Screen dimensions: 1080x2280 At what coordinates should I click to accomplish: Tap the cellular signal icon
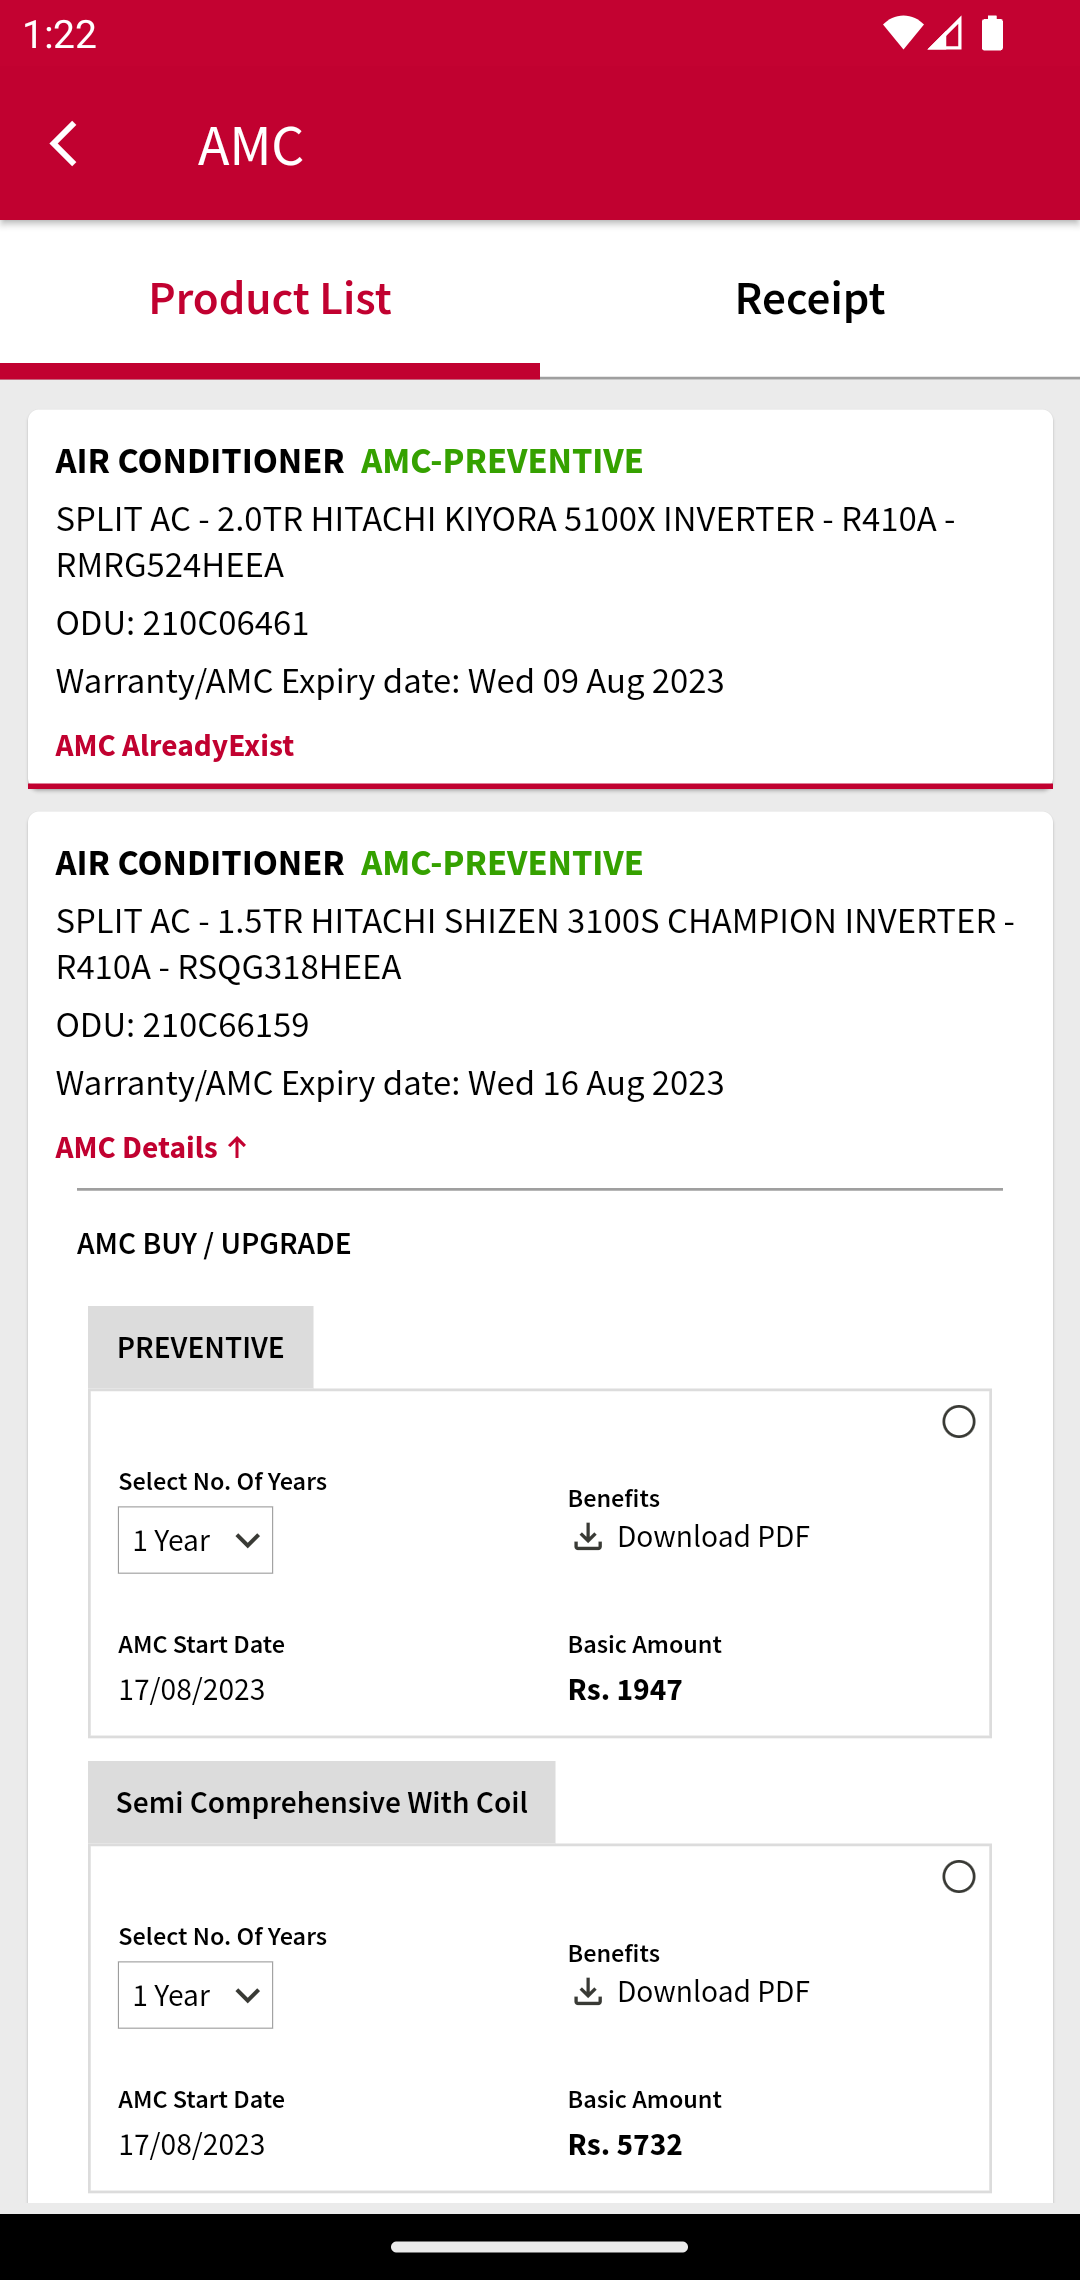945,34
